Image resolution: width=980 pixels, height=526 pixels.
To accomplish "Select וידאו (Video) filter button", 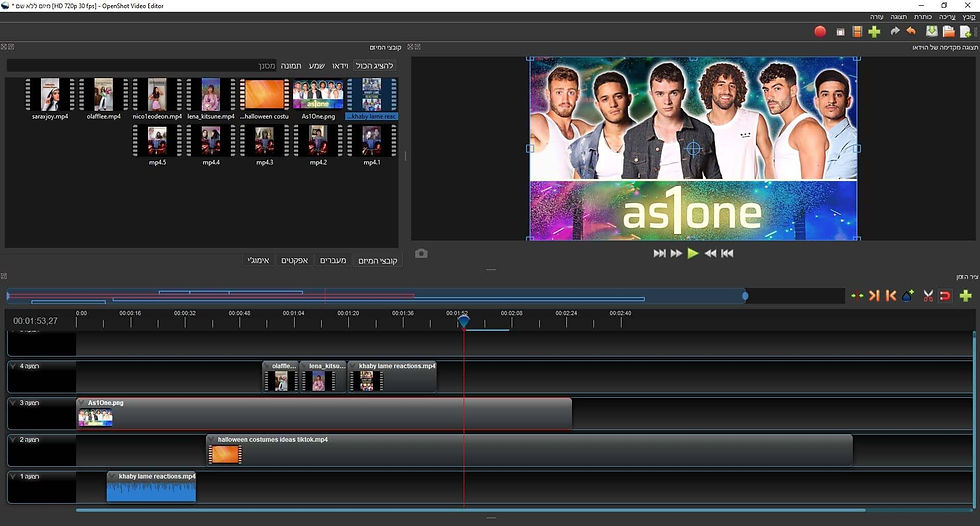I will tap(340, 66).
